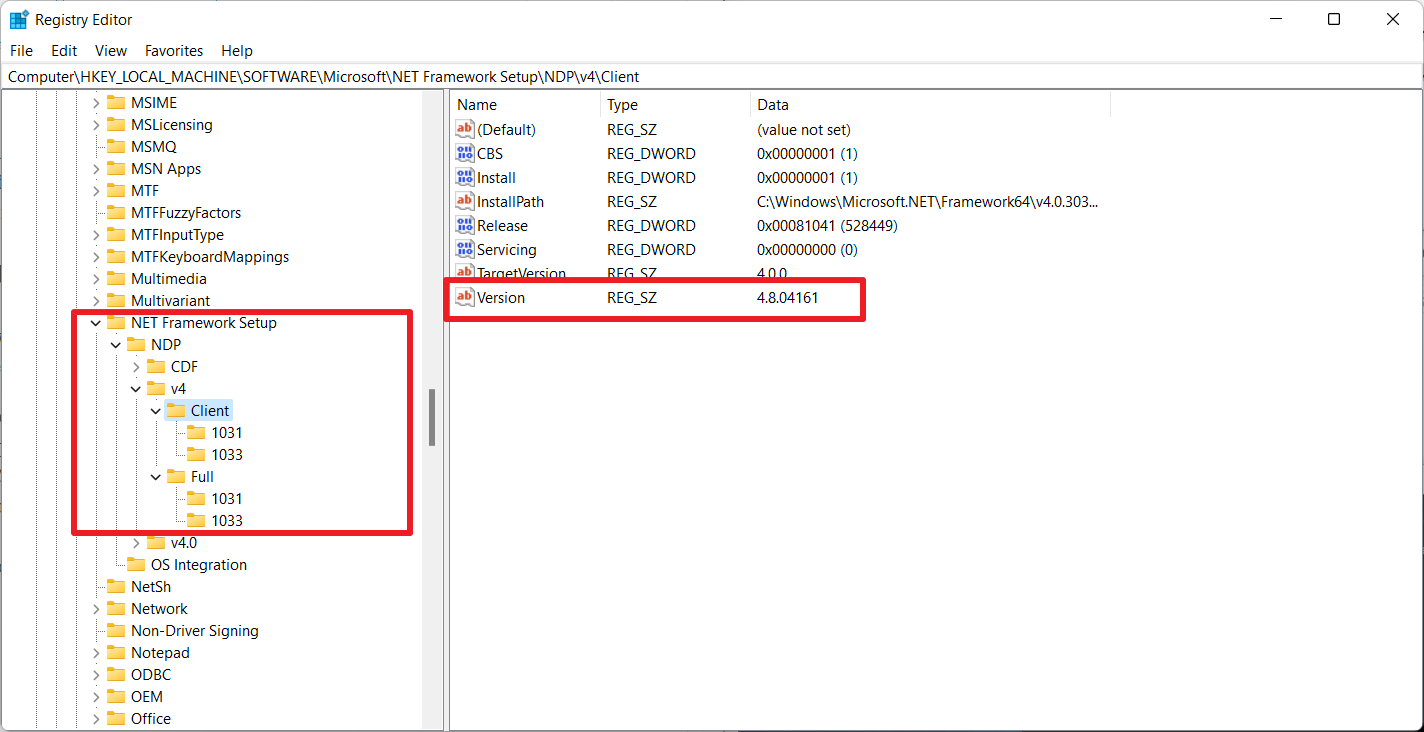Select the Notepad registry key
Viewport: 1424px width, 732px height.
click(x=159, y=652)
